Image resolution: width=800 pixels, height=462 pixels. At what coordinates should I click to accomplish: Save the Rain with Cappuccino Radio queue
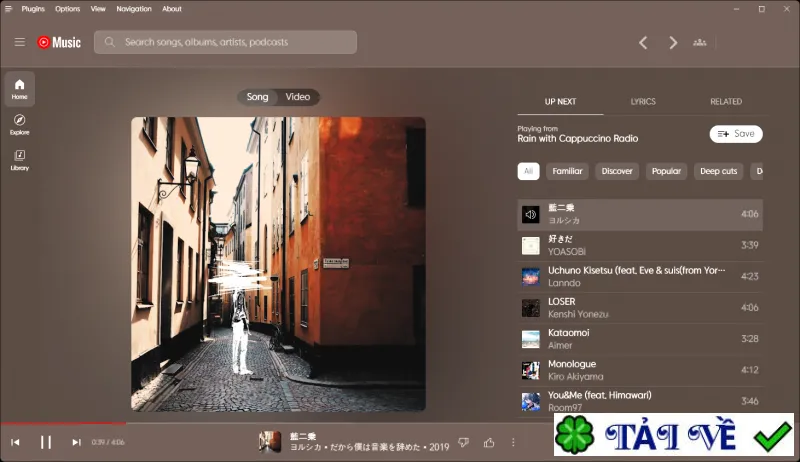coord(736,134)
